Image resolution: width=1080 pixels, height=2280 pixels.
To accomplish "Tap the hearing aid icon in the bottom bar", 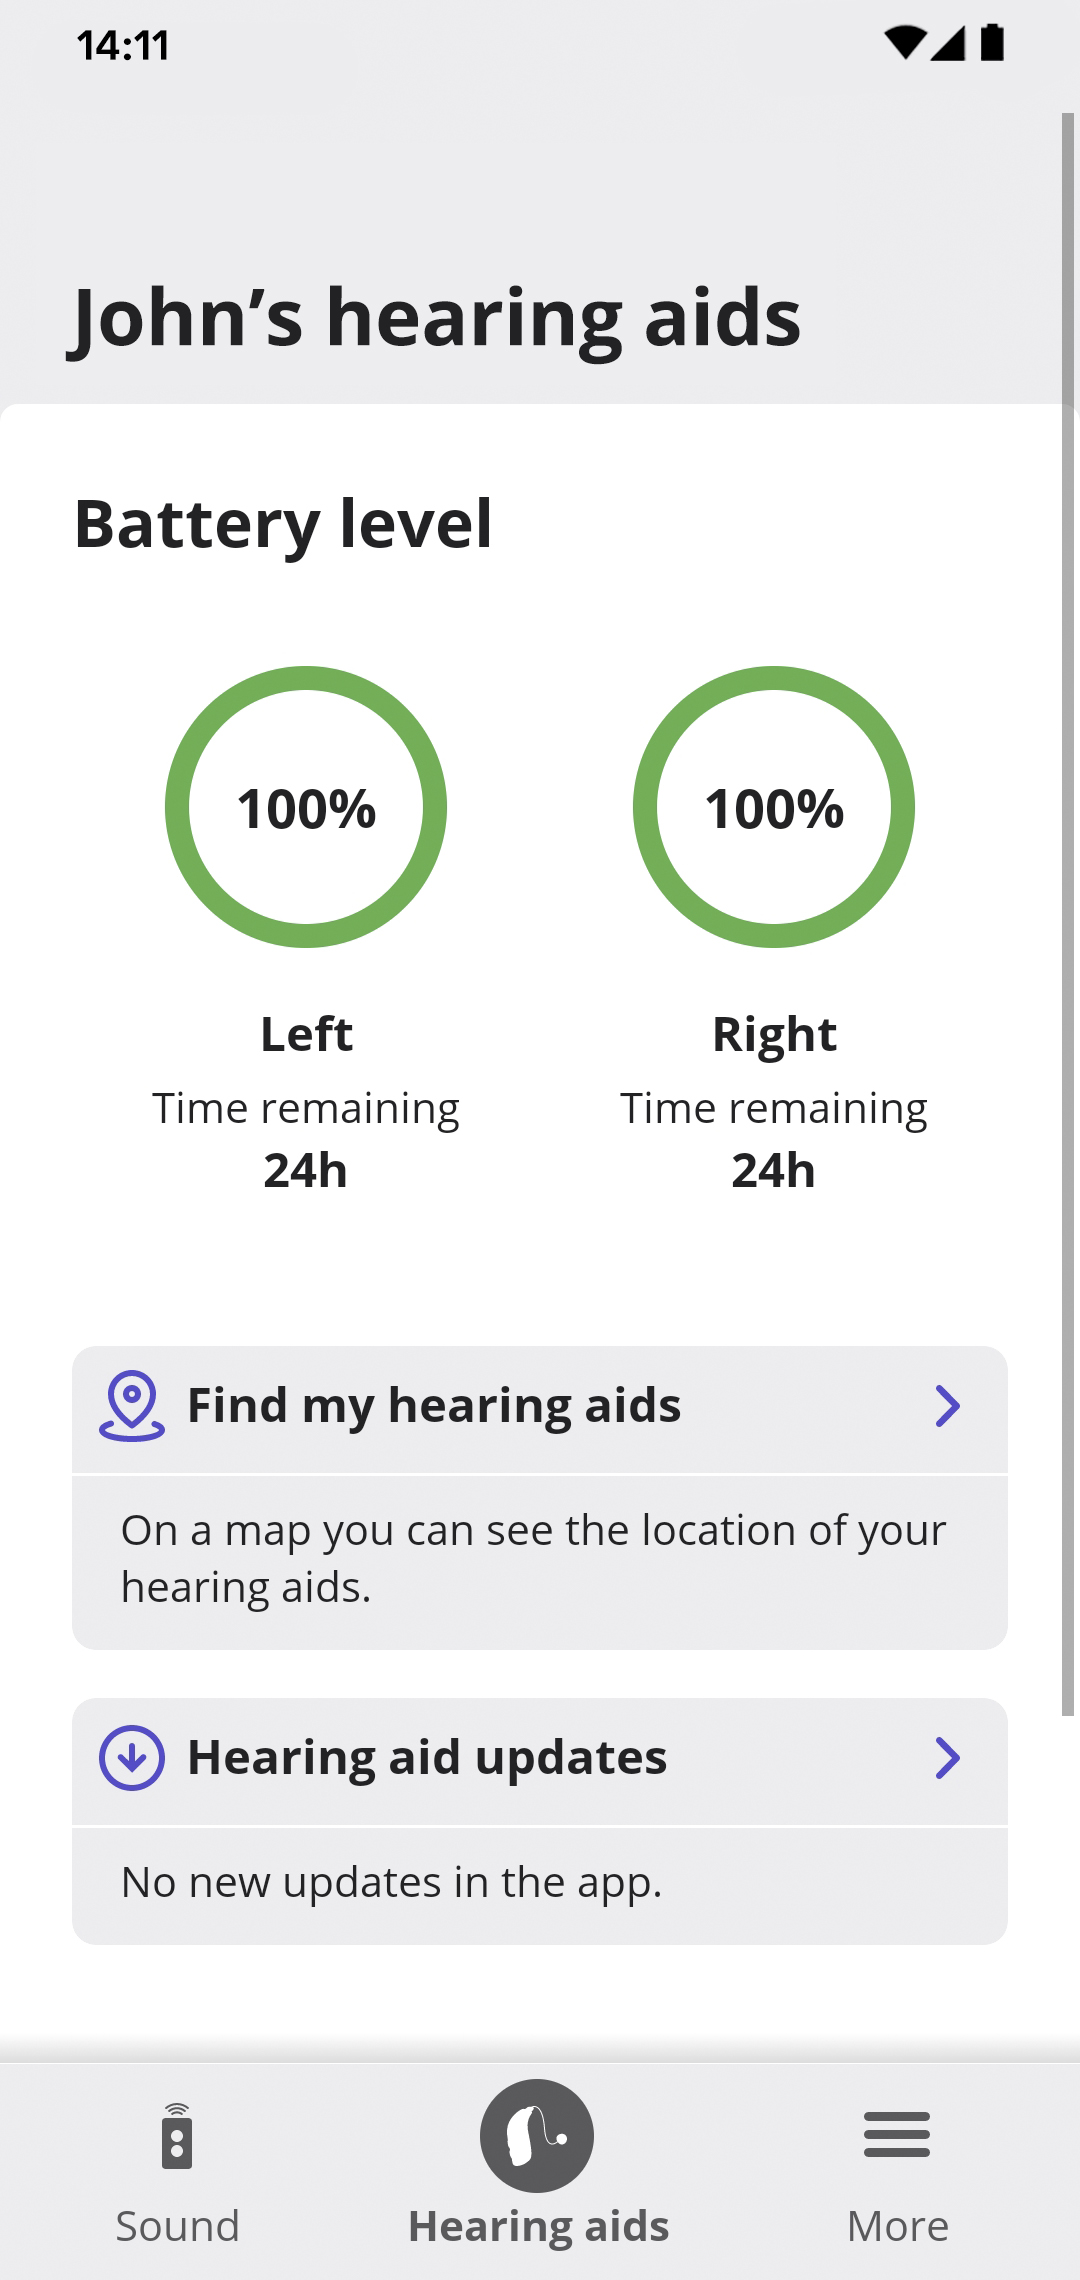I will (537, 2135).
